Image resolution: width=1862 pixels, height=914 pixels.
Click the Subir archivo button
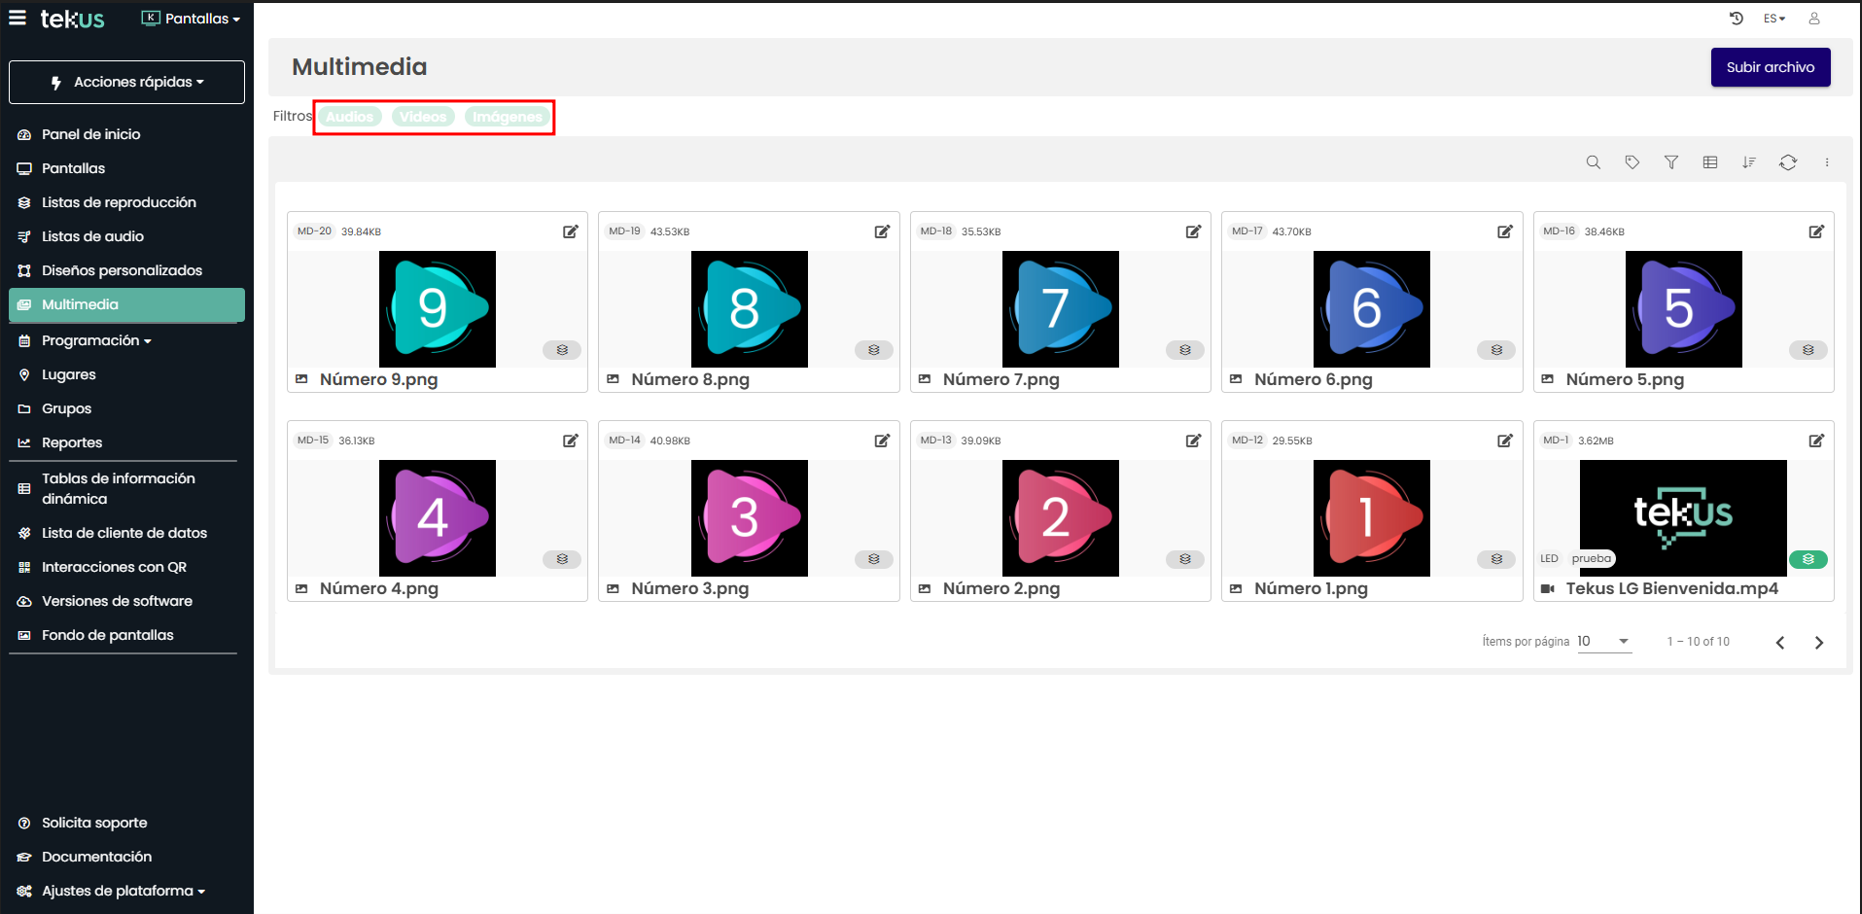click(1770, 67)
